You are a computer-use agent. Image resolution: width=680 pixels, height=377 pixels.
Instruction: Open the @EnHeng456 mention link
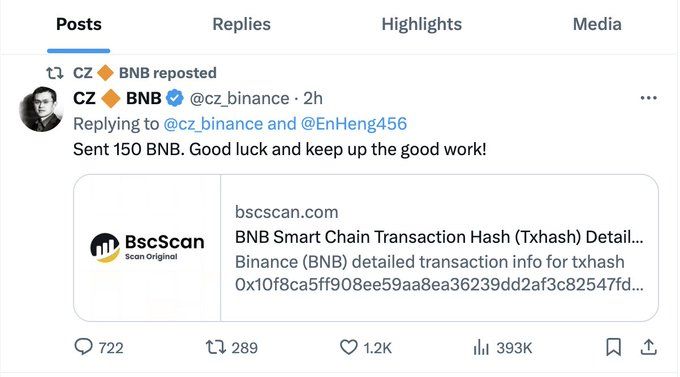tap(354, 124)
